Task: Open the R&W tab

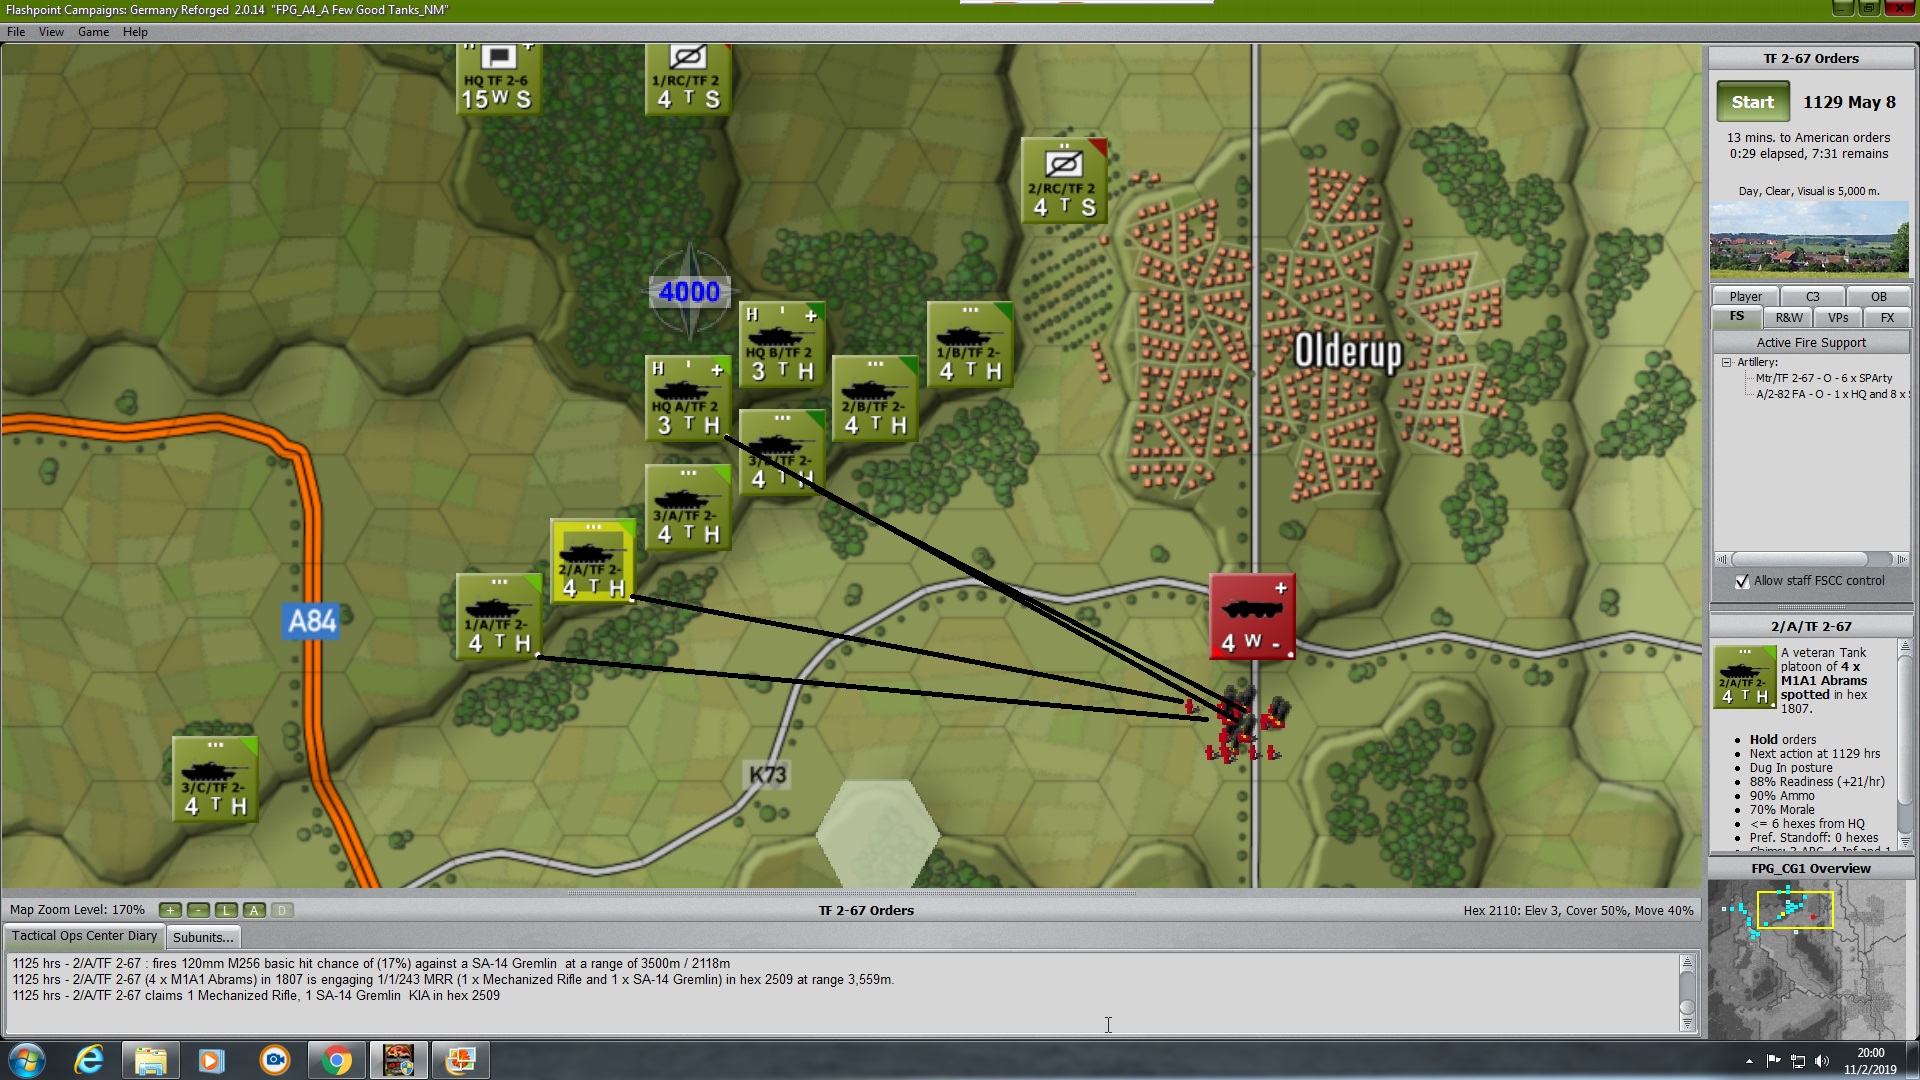Action: click(x=1789, y=318)
